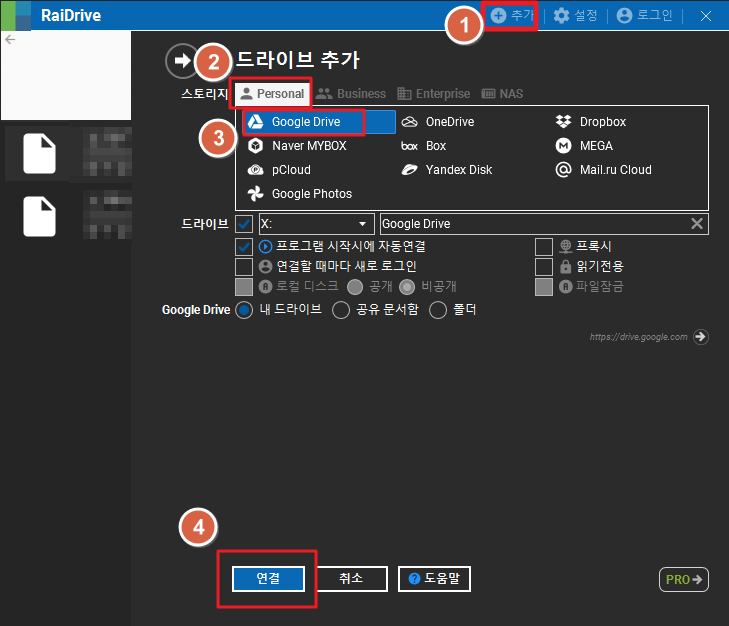729x626 pixels.
Task: Click the round arrow icon beside 드라이브 추가
Action: [x=182, y=60]
